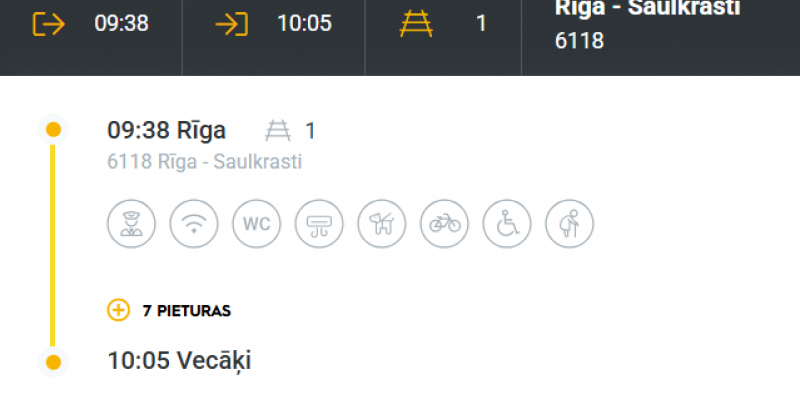This screenshot has width=800, height=410.
Task: Click the orange plus circle icon
Action: click(x=118, y=310)
